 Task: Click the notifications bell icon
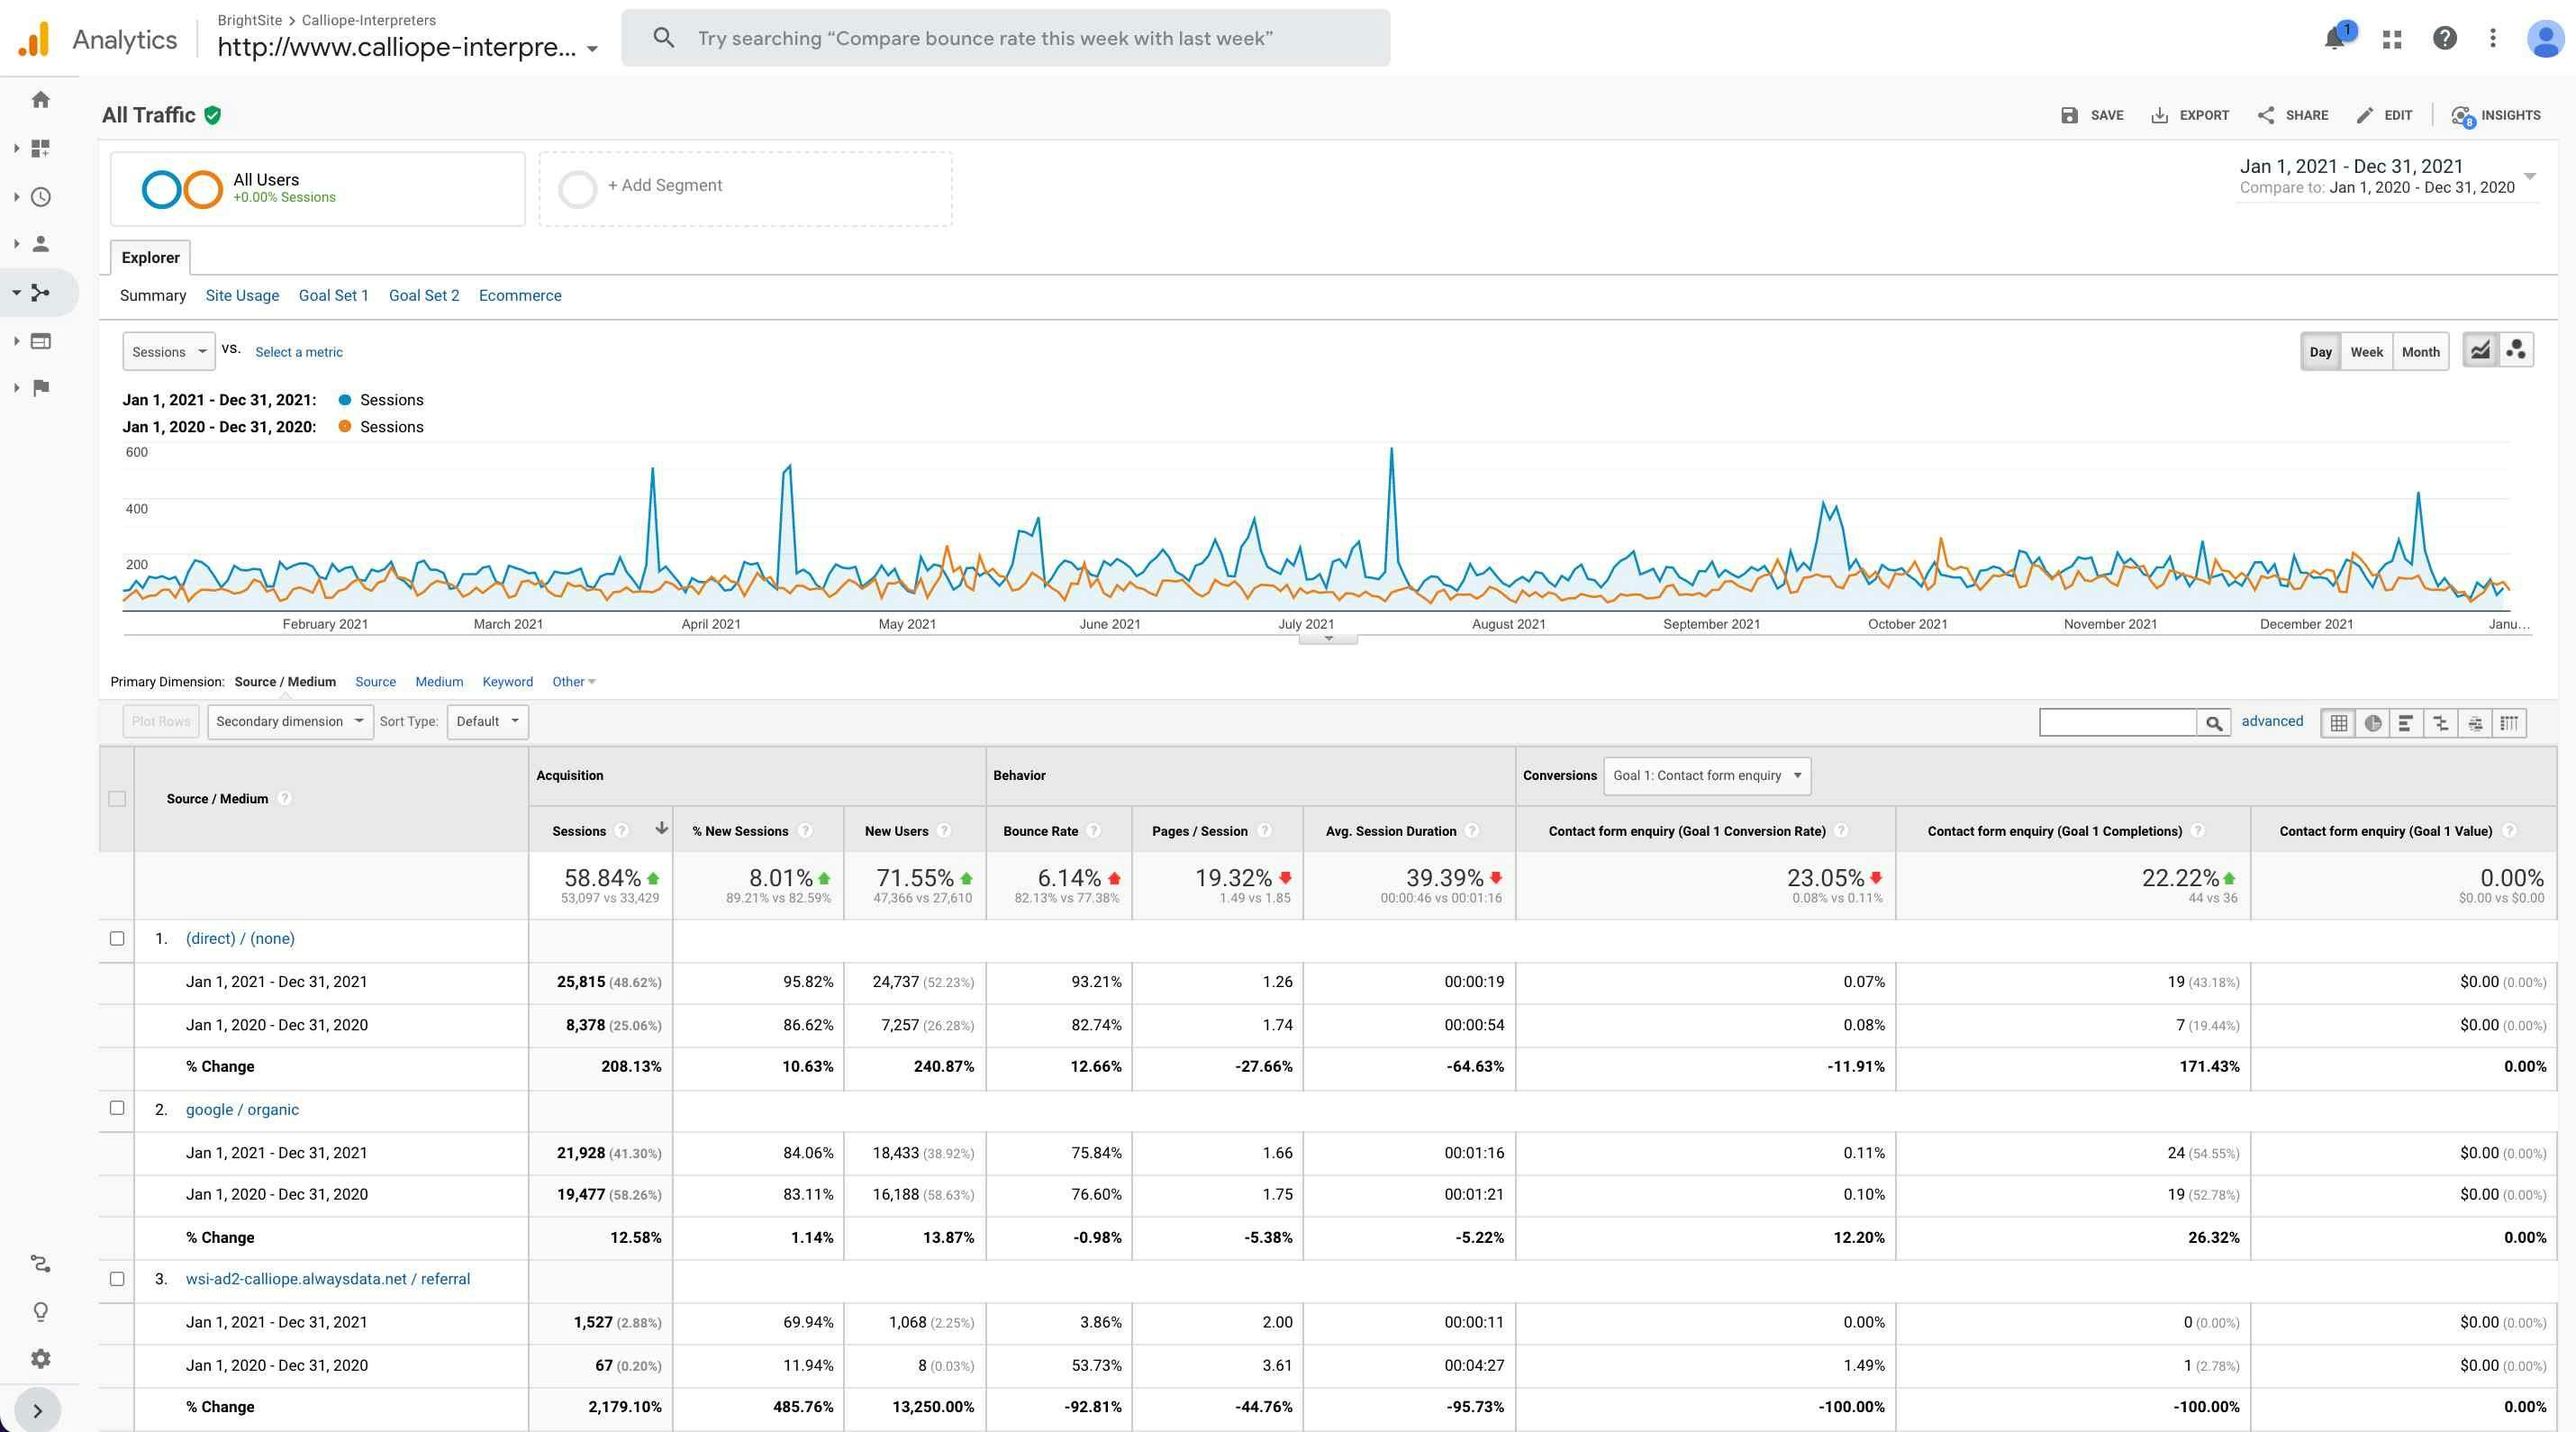click(2335, 39)
